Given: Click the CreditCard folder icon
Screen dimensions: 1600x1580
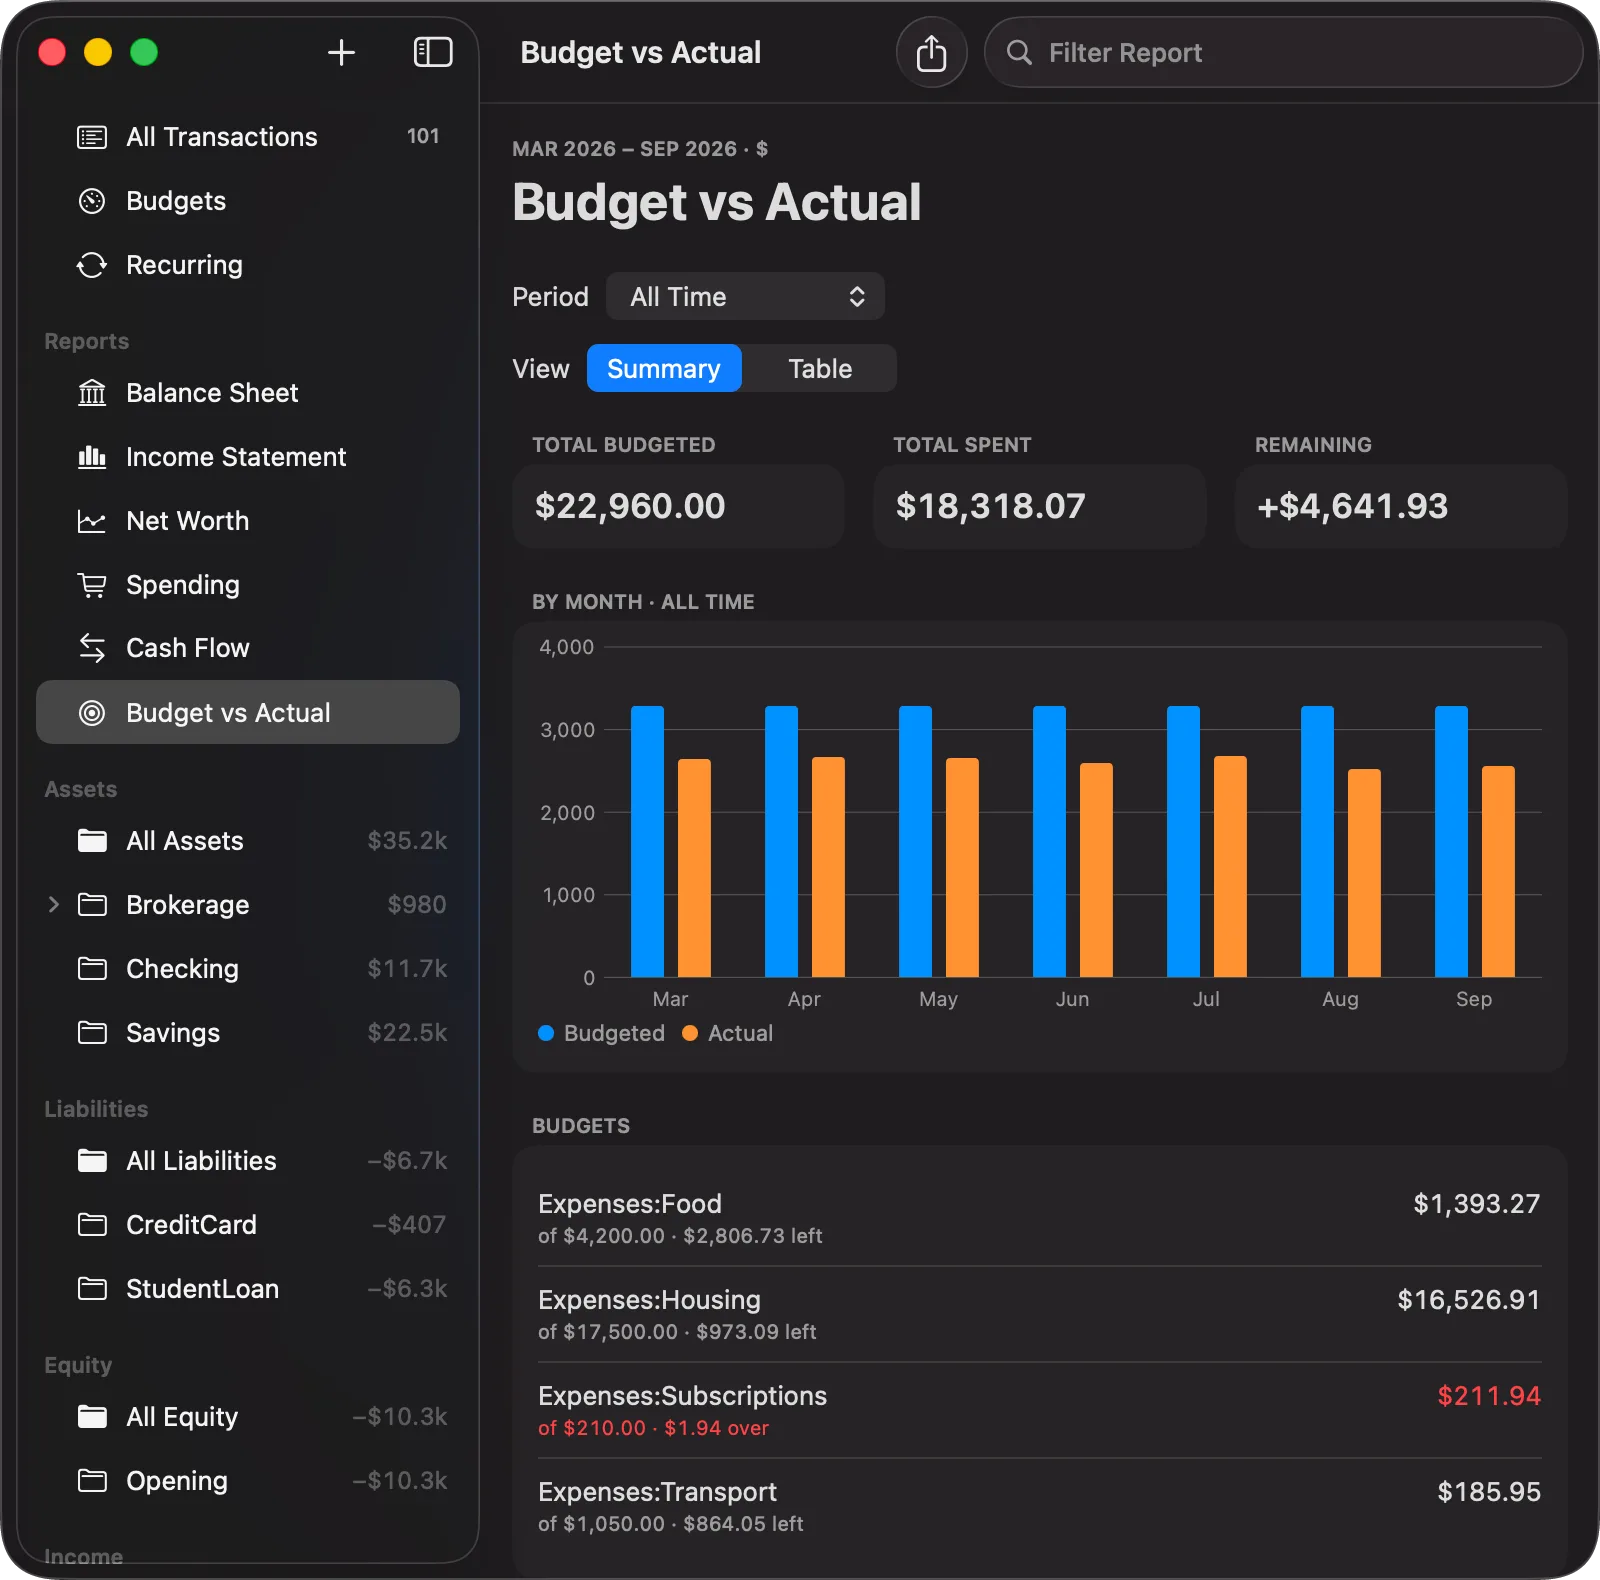Looking at the screenshot, I should pyautogui.click(x=92, y=1225).
